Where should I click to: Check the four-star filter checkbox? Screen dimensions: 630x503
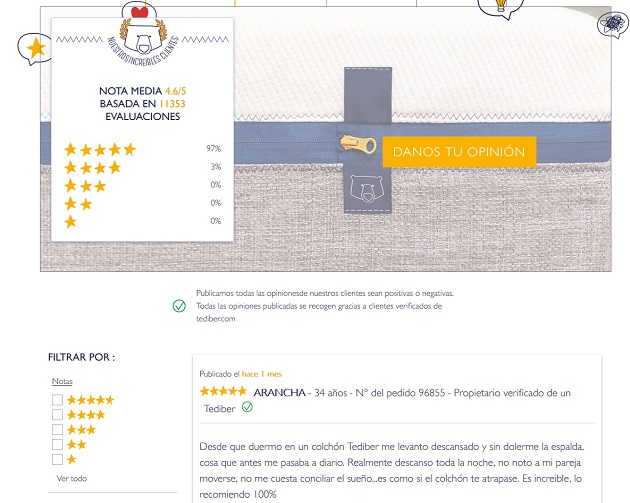(x=57, y=415)
